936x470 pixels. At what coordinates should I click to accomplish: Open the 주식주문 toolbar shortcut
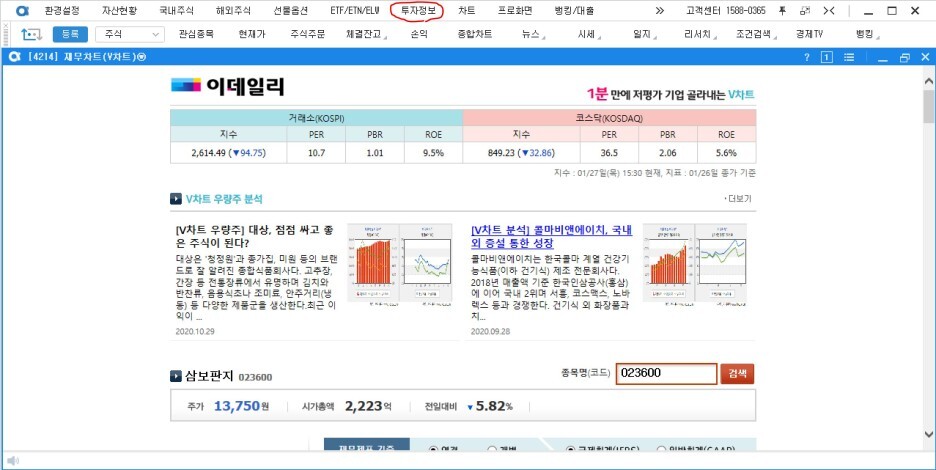307,35
